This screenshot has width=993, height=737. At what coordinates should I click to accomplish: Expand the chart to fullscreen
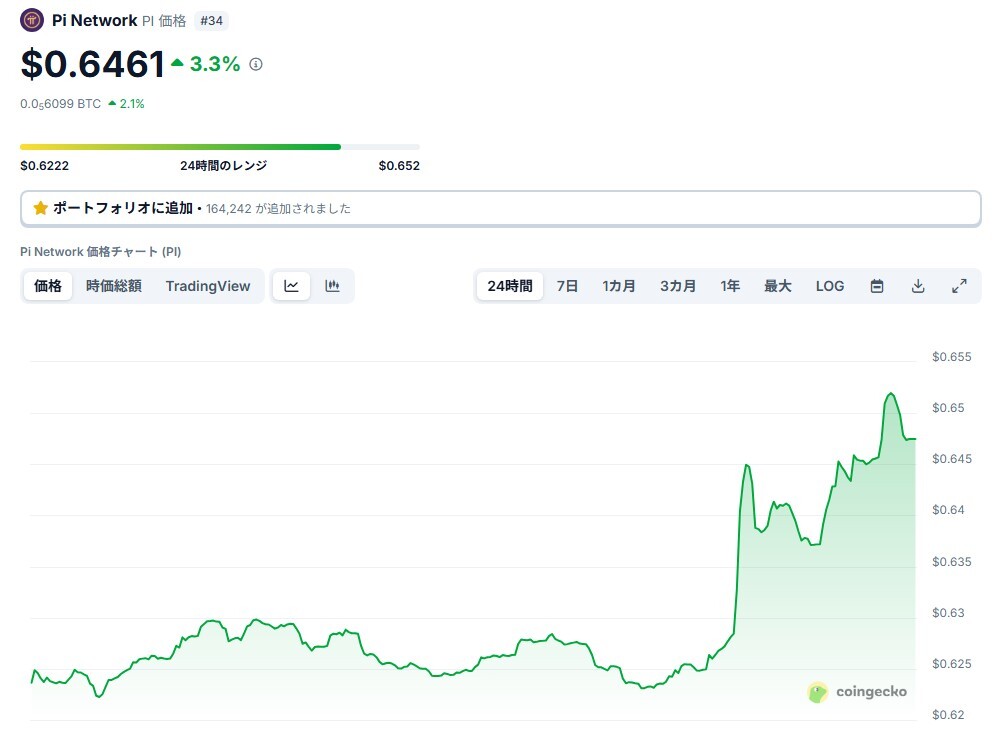point(959,286)
